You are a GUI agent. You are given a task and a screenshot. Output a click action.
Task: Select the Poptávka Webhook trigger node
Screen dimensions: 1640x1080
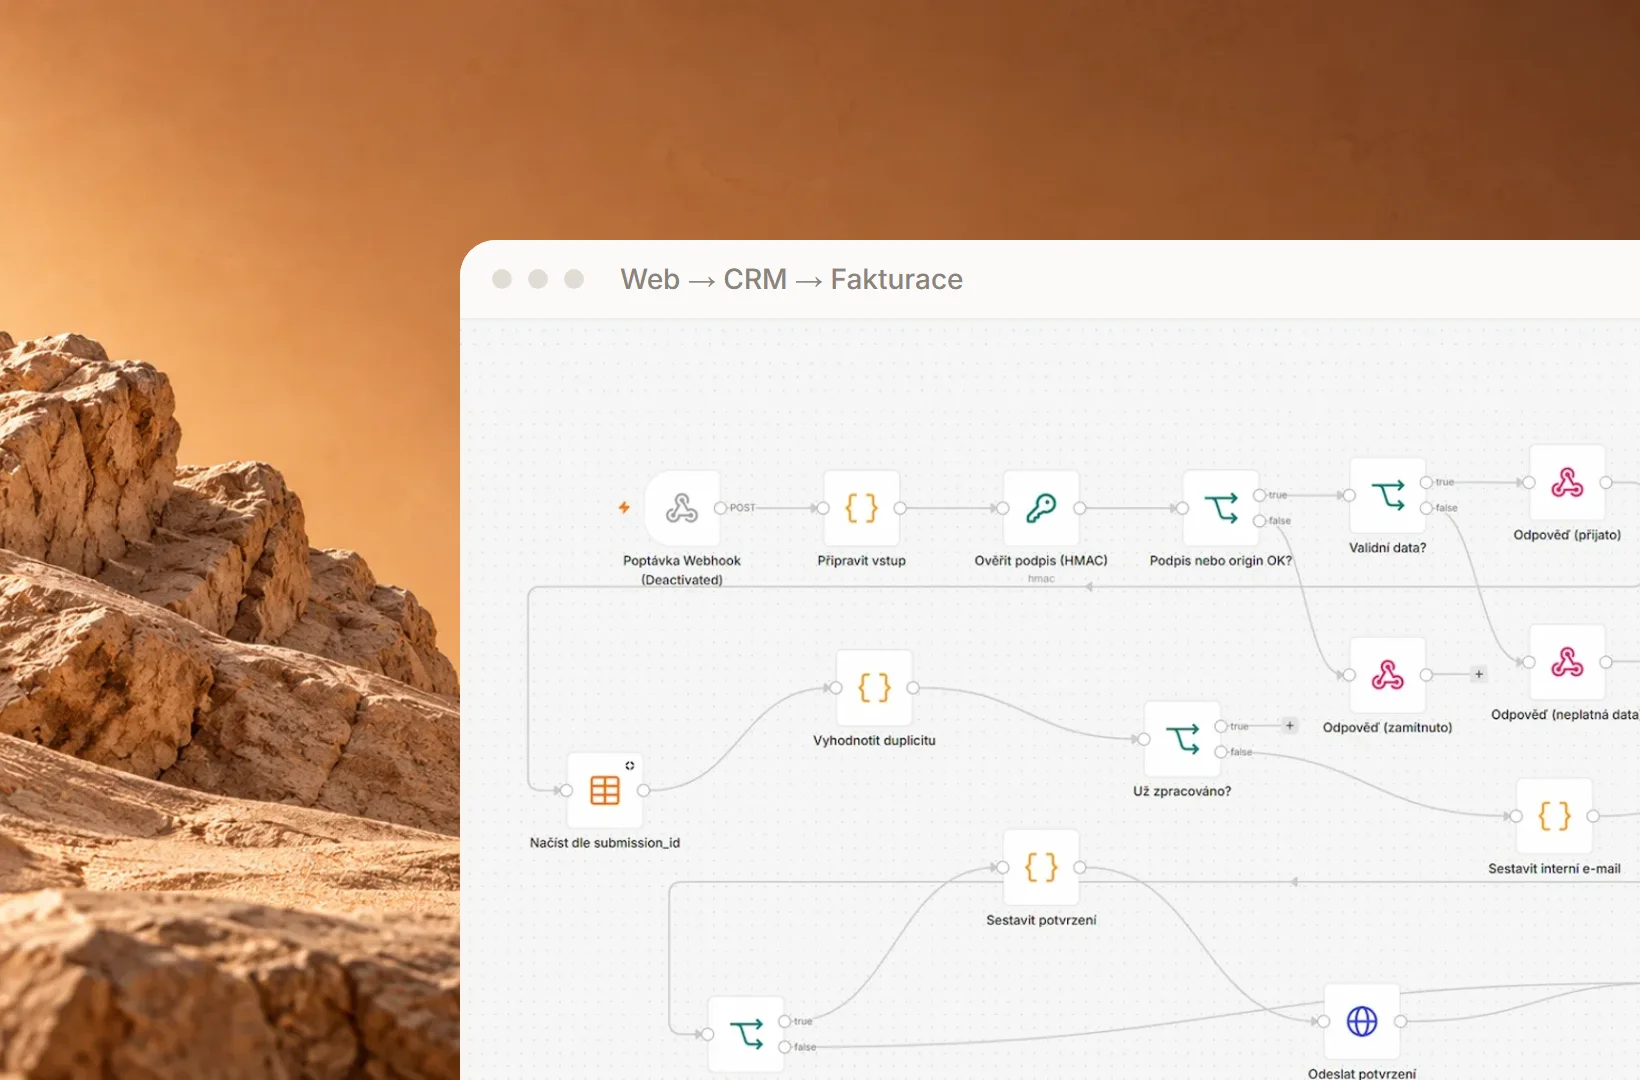pos(682,508)
